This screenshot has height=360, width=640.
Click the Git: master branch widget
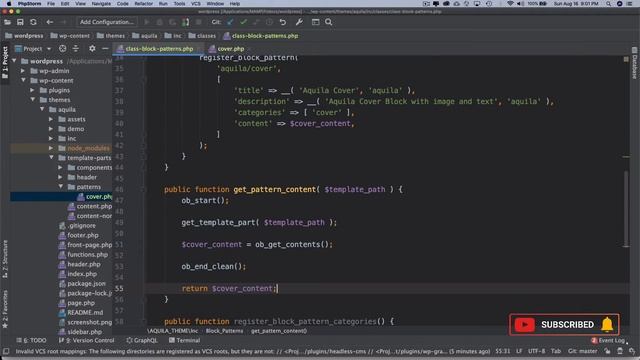point(583,351)
